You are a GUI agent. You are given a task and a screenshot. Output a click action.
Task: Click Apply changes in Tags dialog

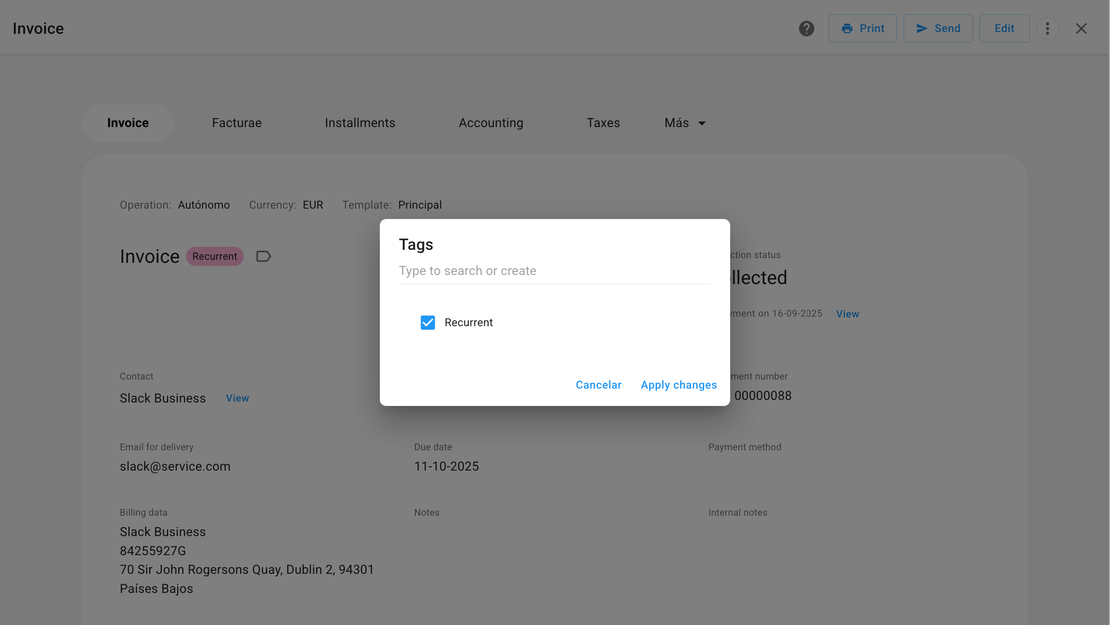point(678,385)
